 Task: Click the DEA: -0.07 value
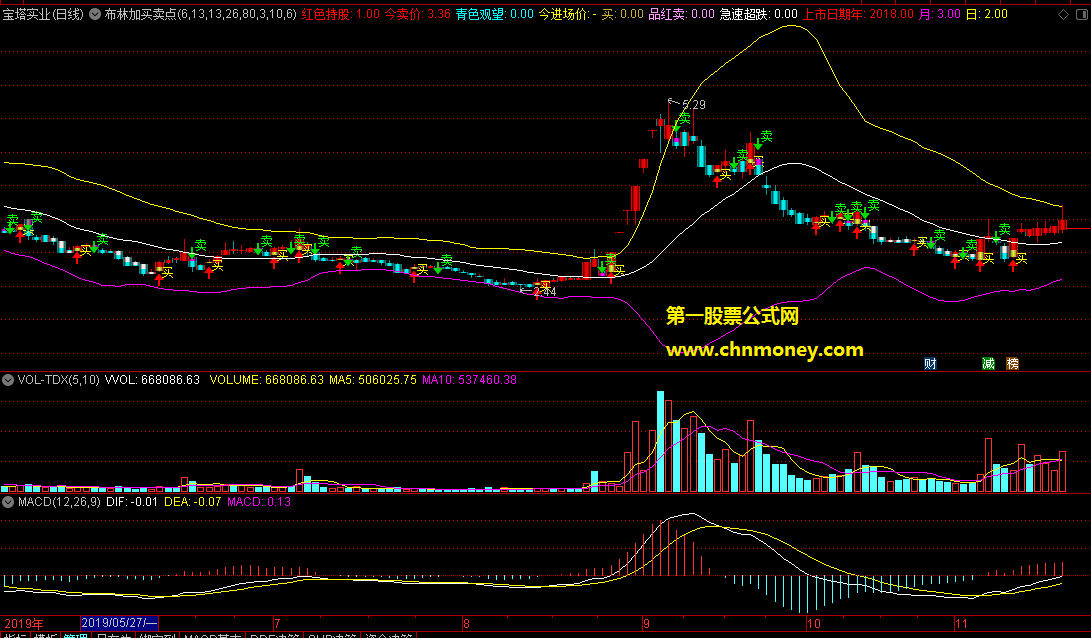pyautogui.click(x=193, y=502)
